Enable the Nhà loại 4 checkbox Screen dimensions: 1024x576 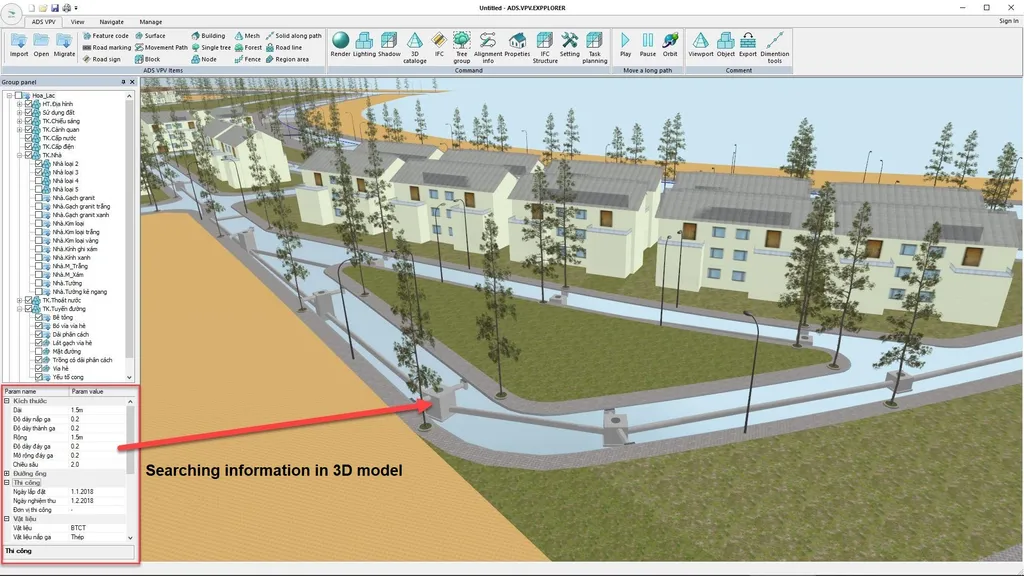[39, 181]
